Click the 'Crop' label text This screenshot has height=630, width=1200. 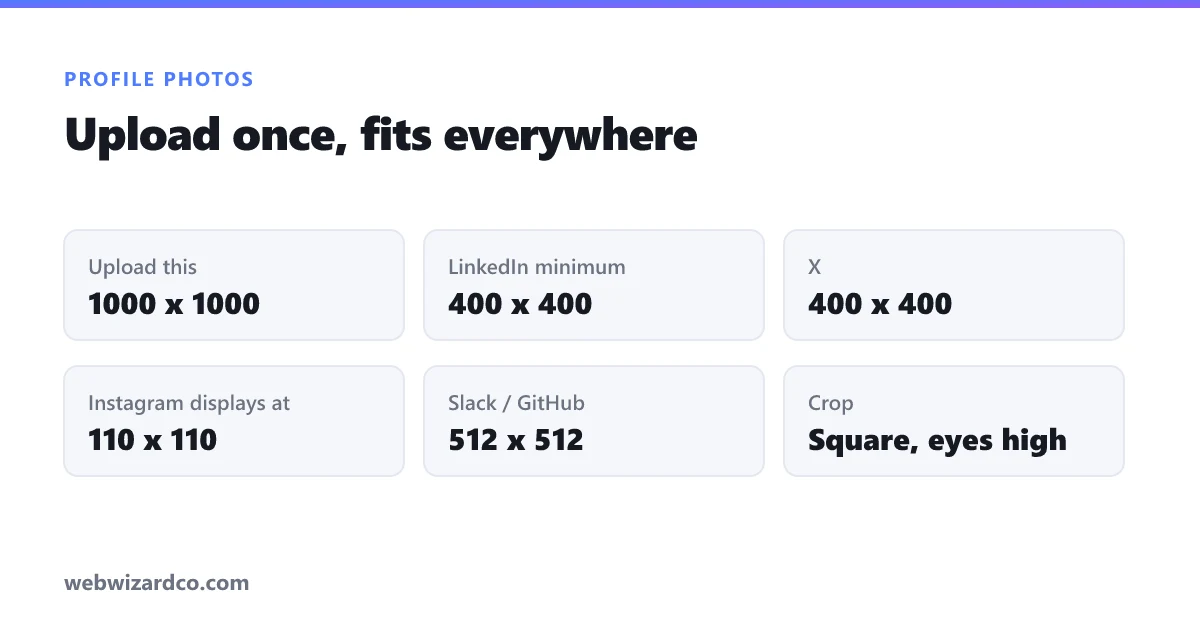tap(831, 404)
